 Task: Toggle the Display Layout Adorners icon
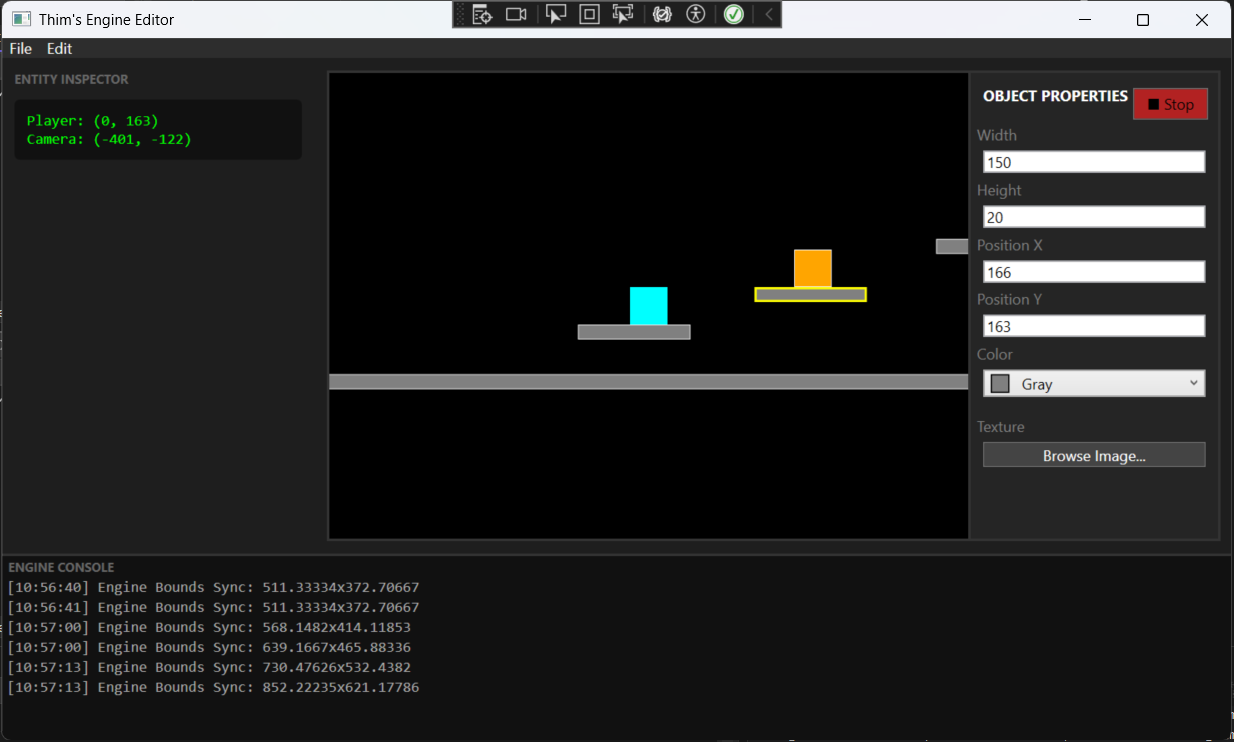pos(589,14)
